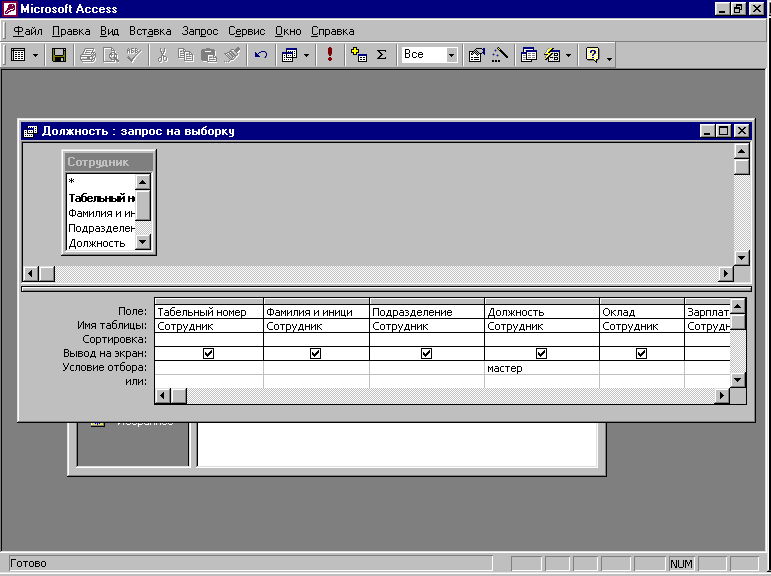Select 'Табельный н' field in Сотрудник list
This screenshot has width=771, height=576.
pos(101,198)
